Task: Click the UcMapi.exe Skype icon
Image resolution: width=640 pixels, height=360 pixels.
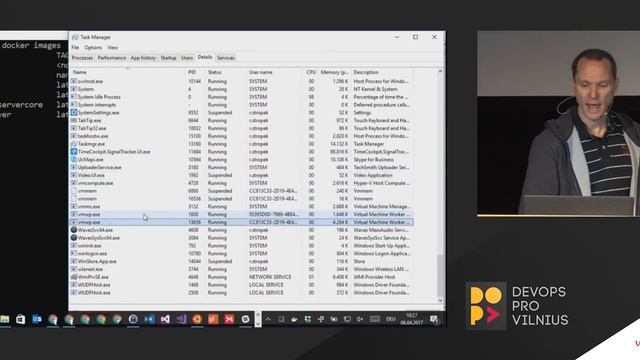Action: [x=74, y=160]
